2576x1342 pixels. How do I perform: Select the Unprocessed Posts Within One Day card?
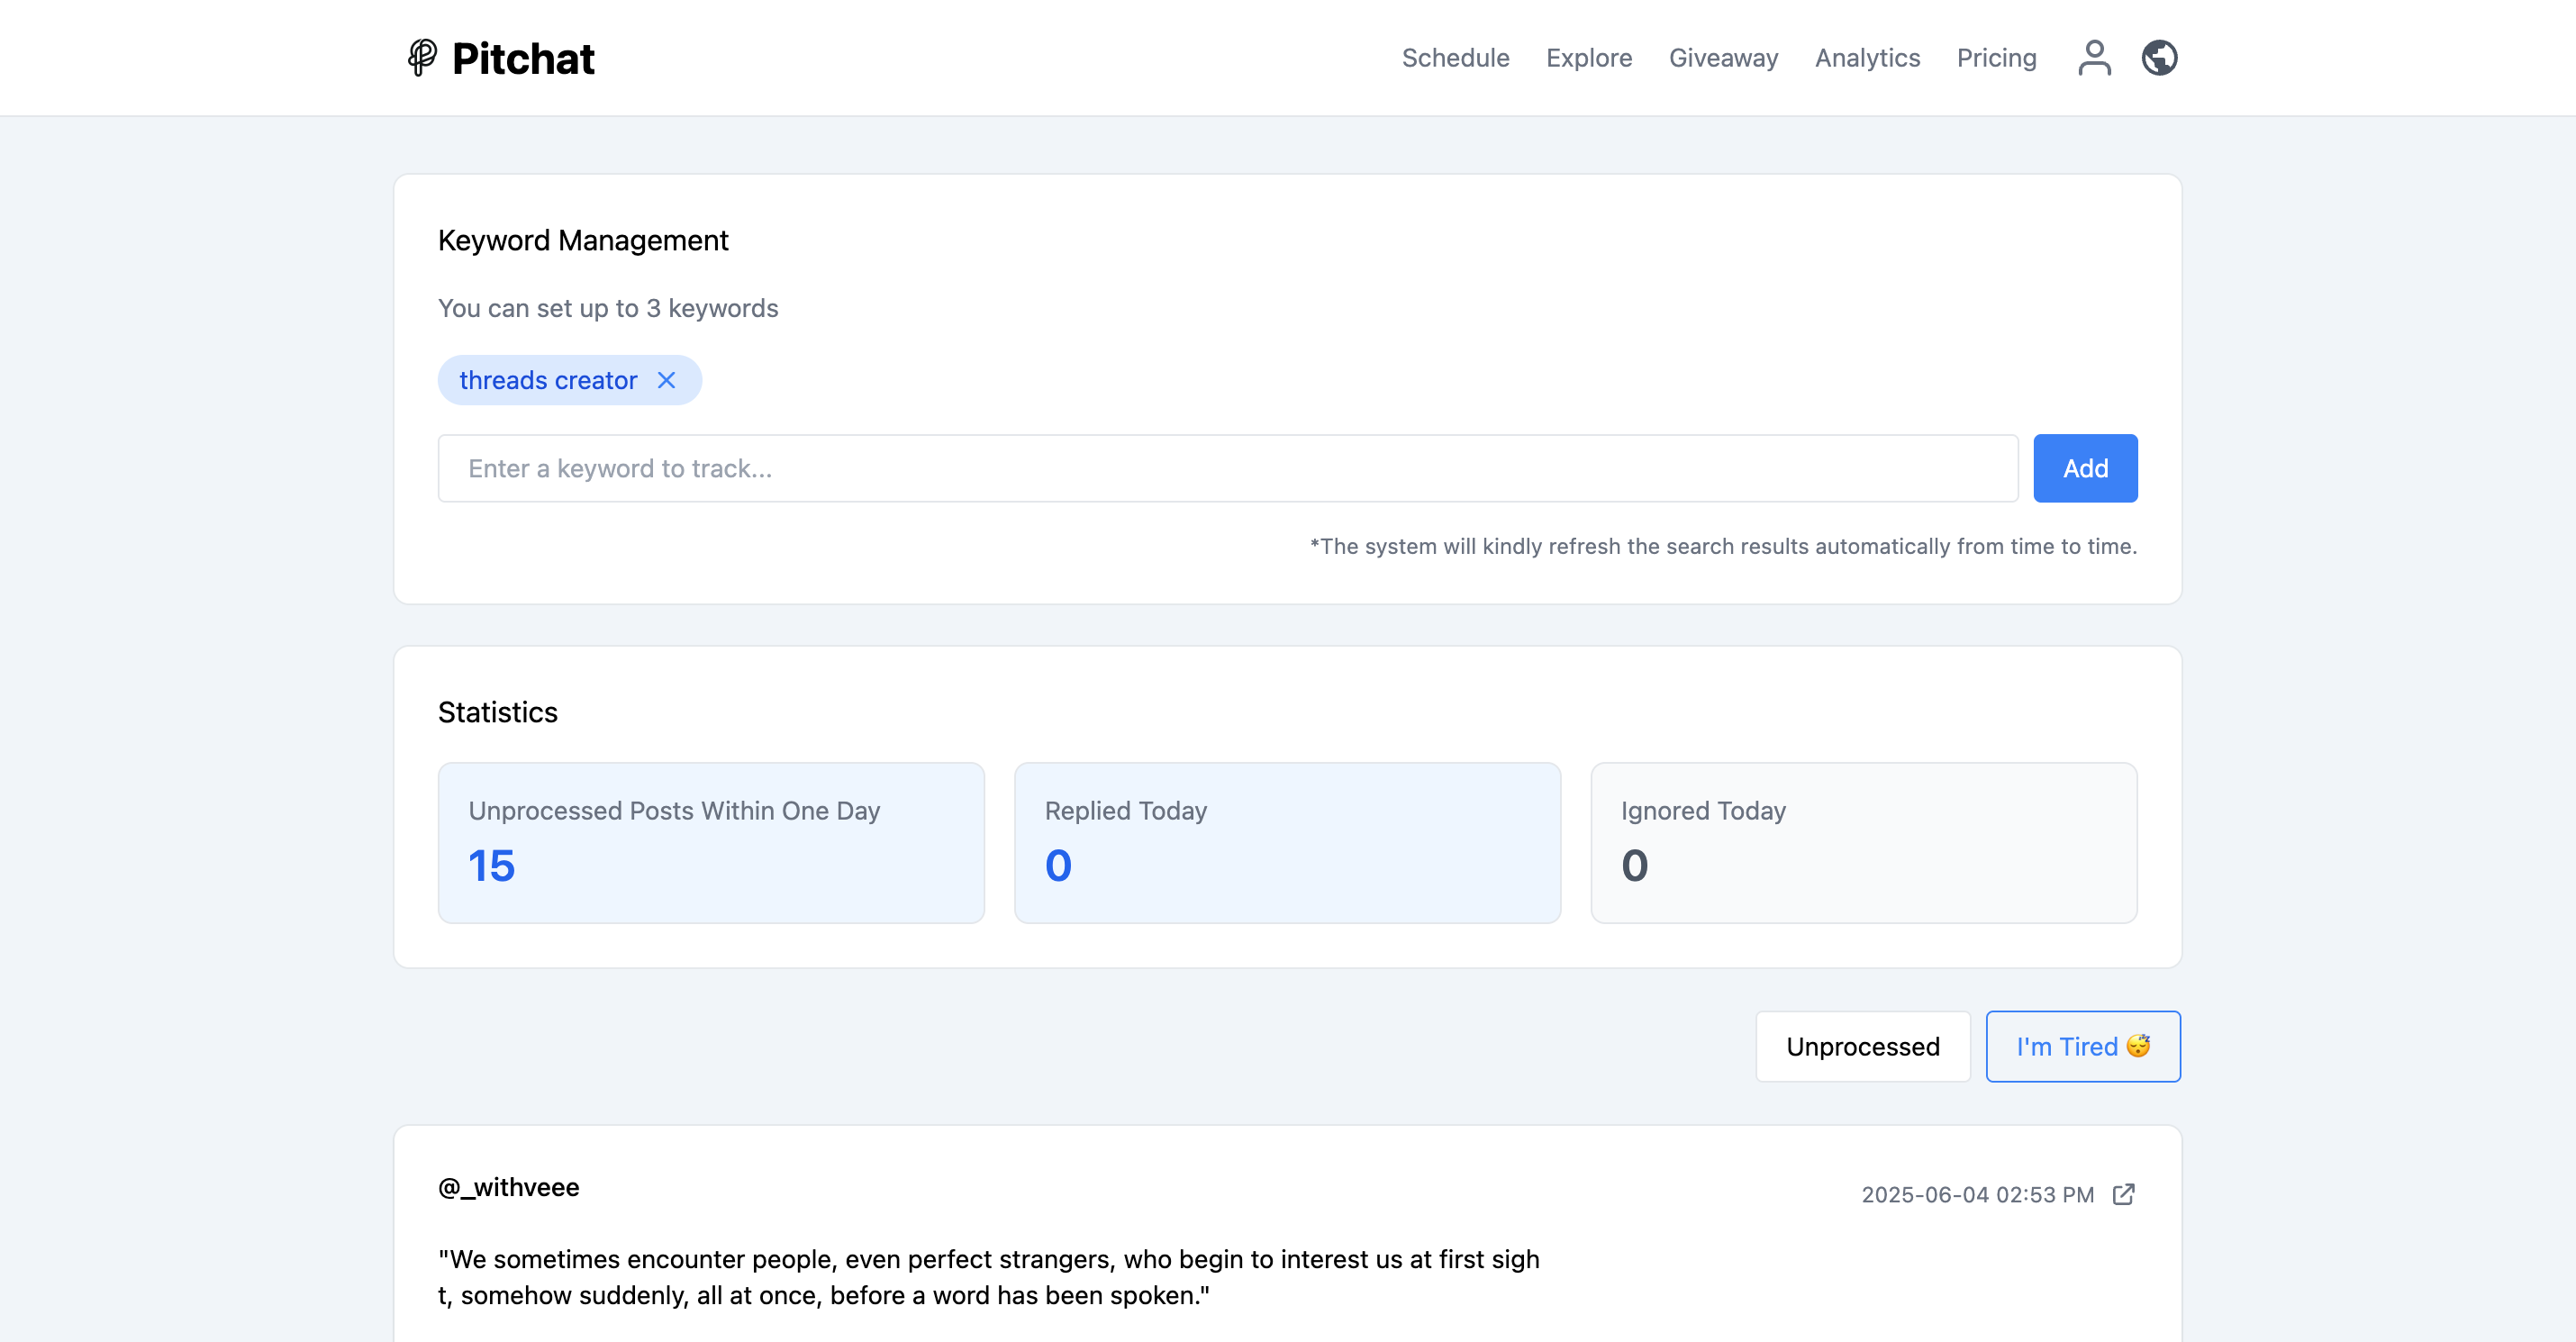[711, 842]
